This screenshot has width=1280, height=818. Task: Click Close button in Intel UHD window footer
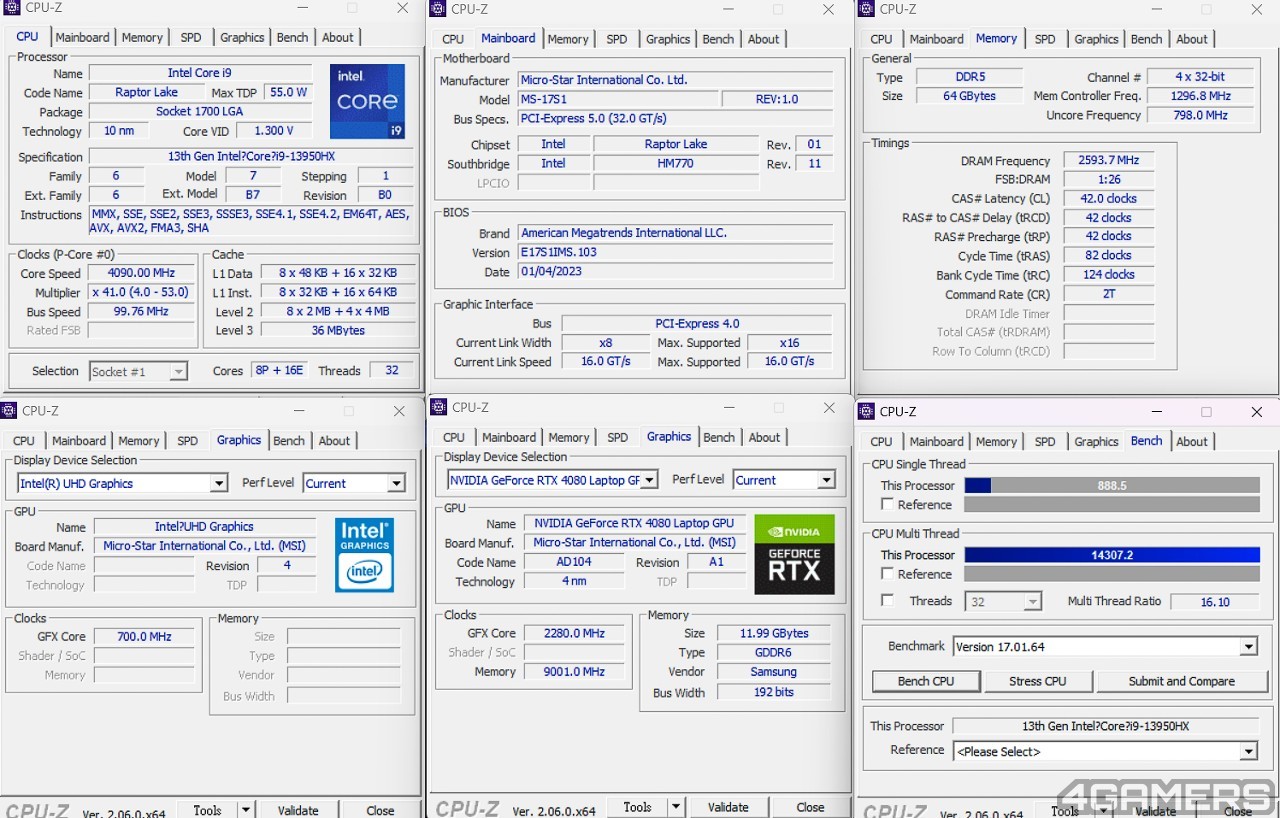tap(380, 810)
